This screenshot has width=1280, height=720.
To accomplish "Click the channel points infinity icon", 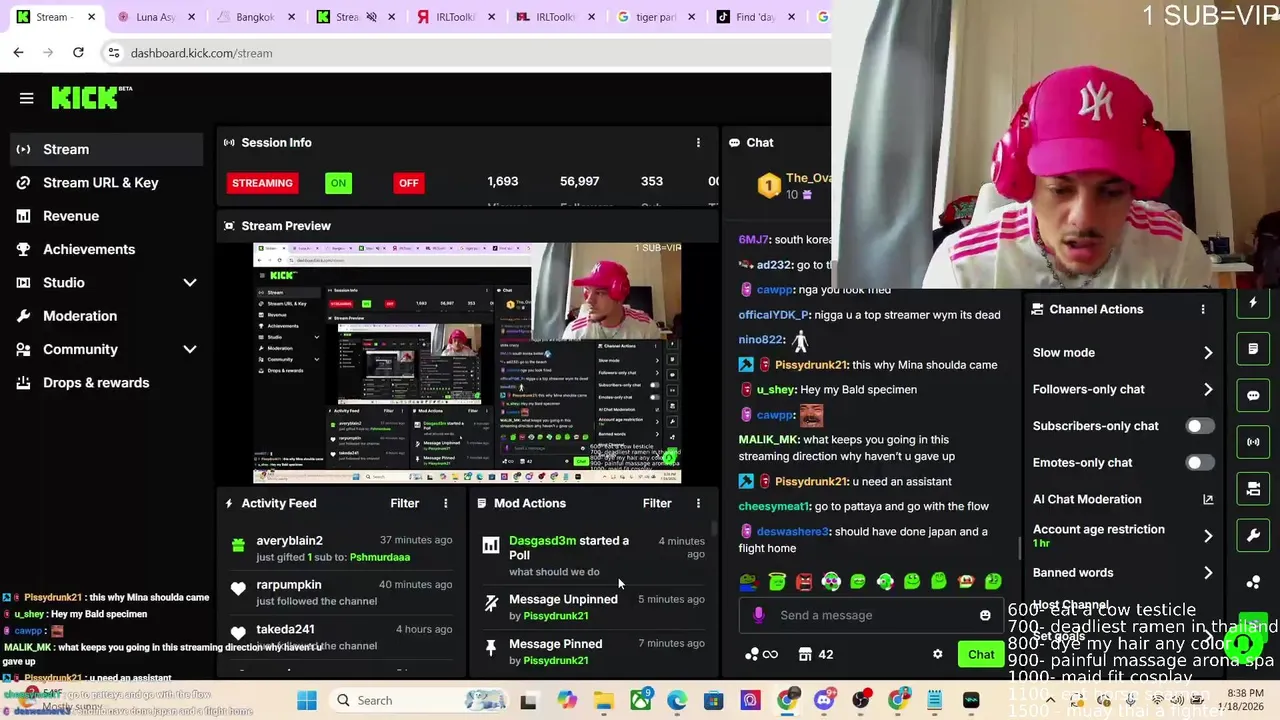I will (761, 654).
